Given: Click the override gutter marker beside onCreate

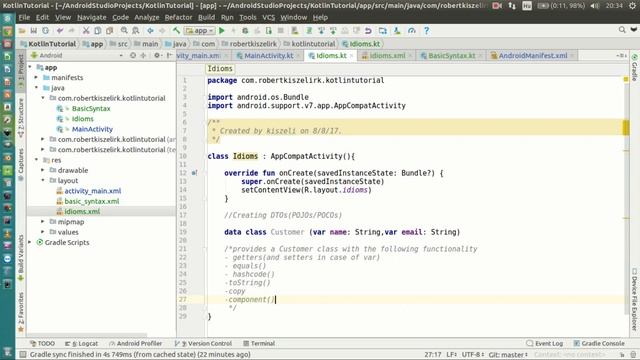Looking at the screenshot, I should click(194, 173).
